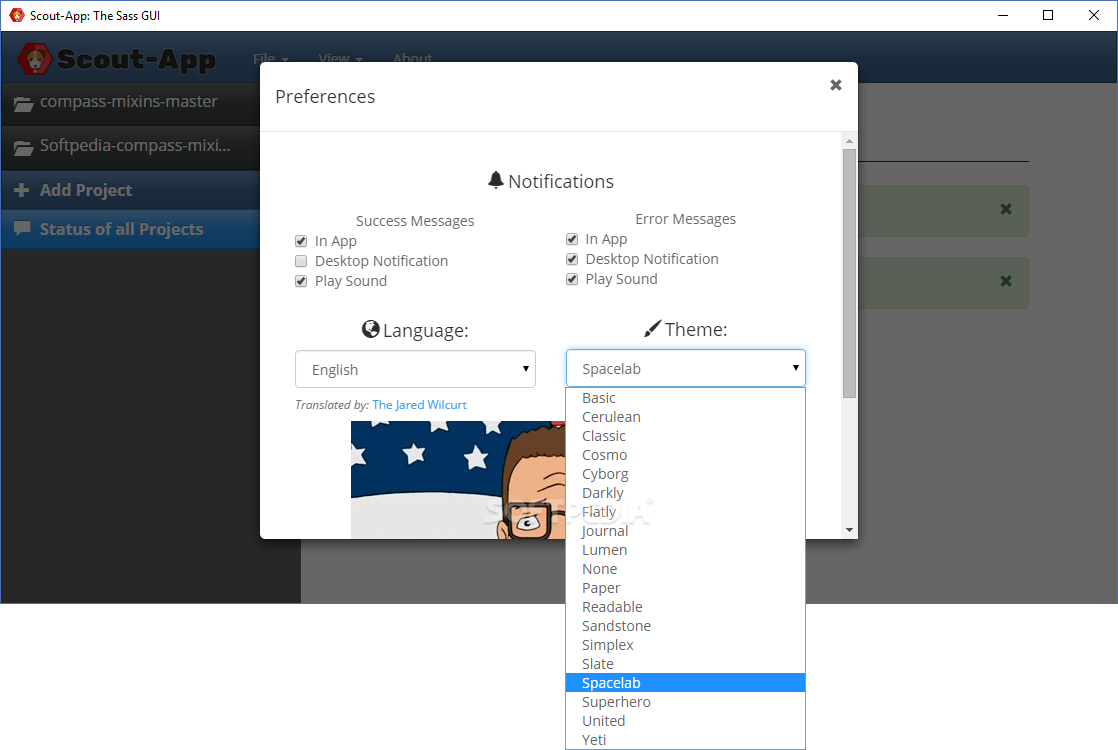This screenshot has width=1118, height=750.
Task: Pick Simplex from the theme list
Action: [685, 645]
